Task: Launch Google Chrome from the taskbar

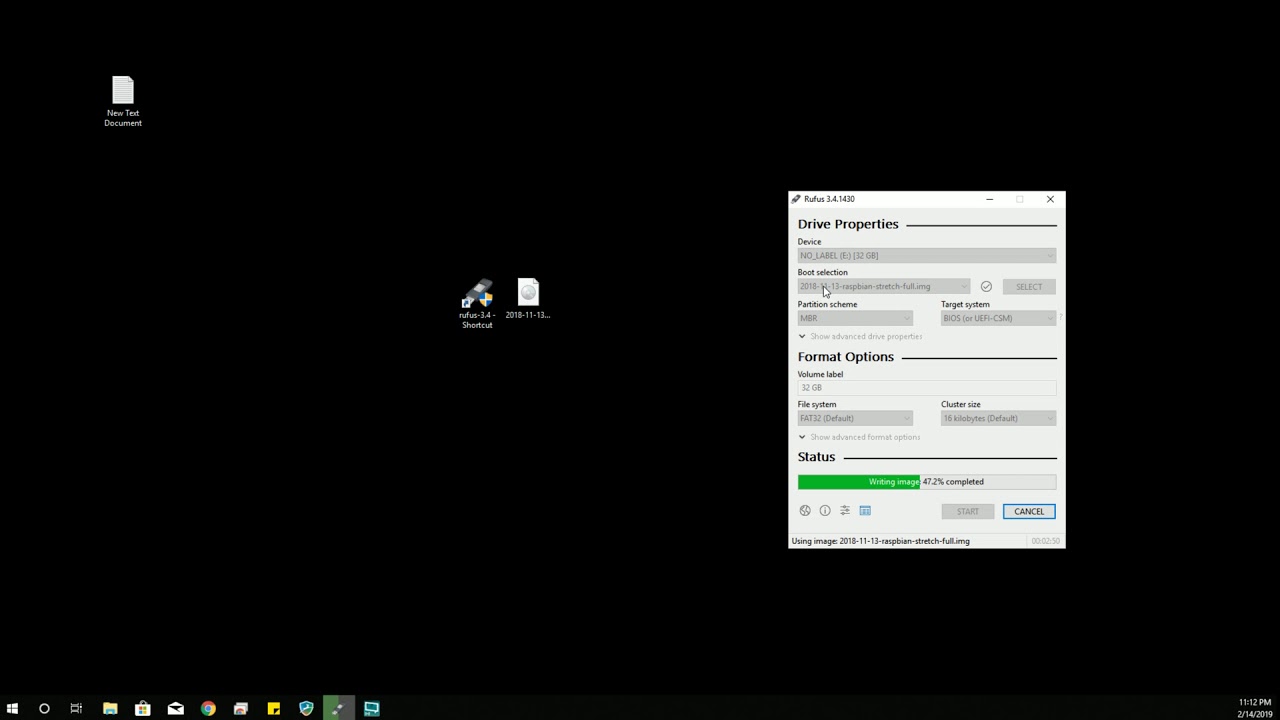Action: (208, 708)
